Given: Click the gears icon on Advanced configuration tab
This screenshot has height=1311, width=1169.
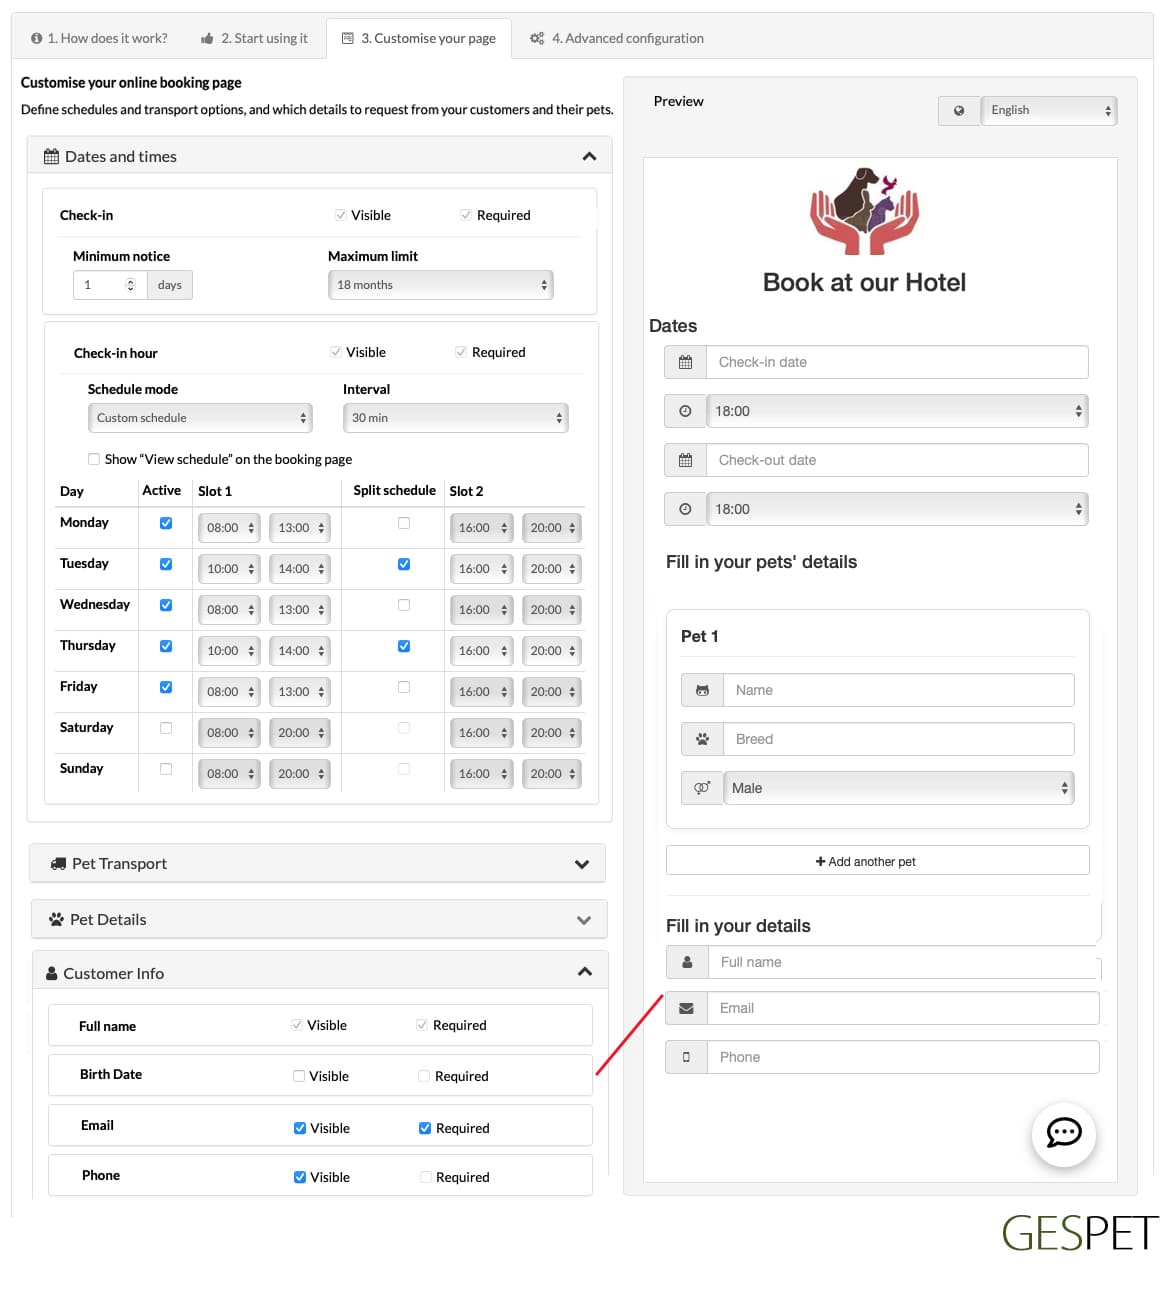Looking at the screenshot, I should [537, 39].
